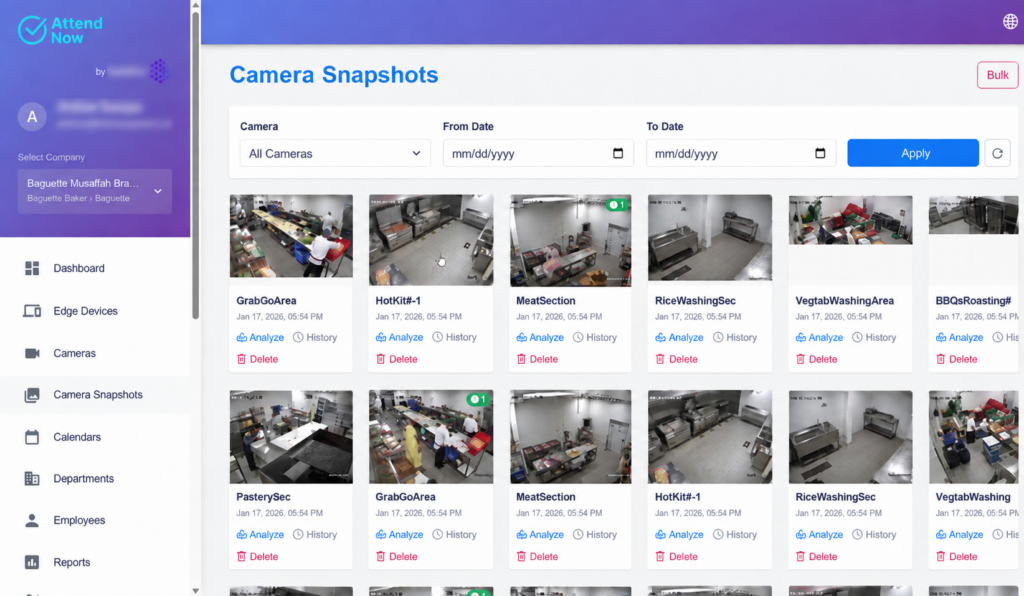Image resolution: width=1024 pixels, height=596 pixels.
Task: Click trash icon on VegtabWashingArea card
Action: (x=801, y=359)
